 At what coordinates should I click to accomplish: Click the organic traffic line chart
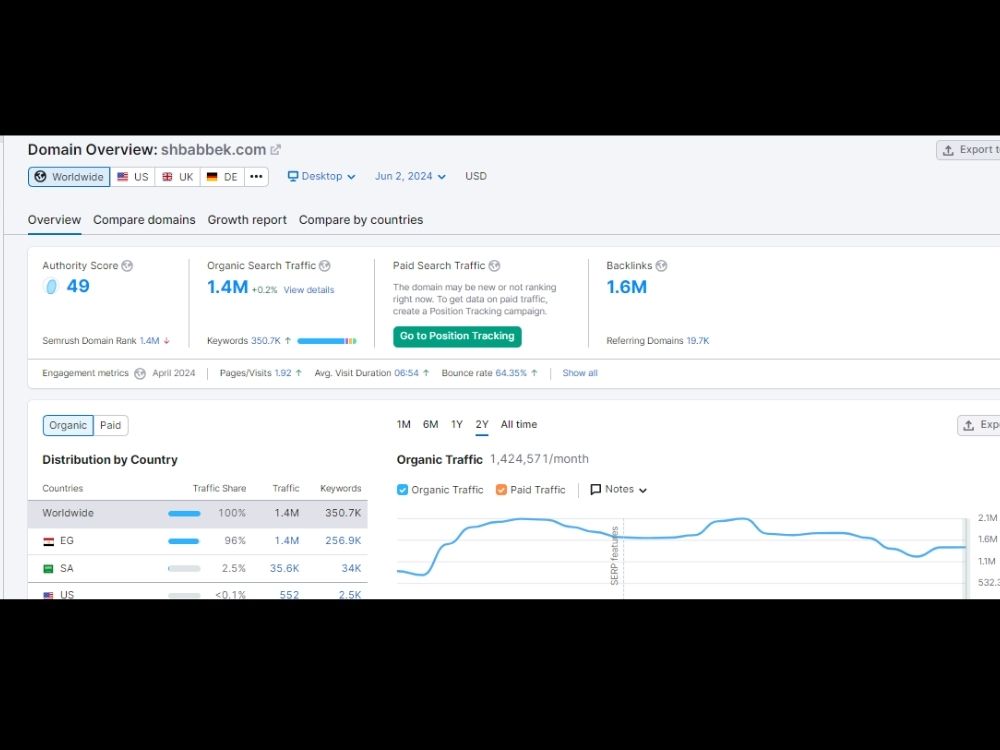pos(681,547)
